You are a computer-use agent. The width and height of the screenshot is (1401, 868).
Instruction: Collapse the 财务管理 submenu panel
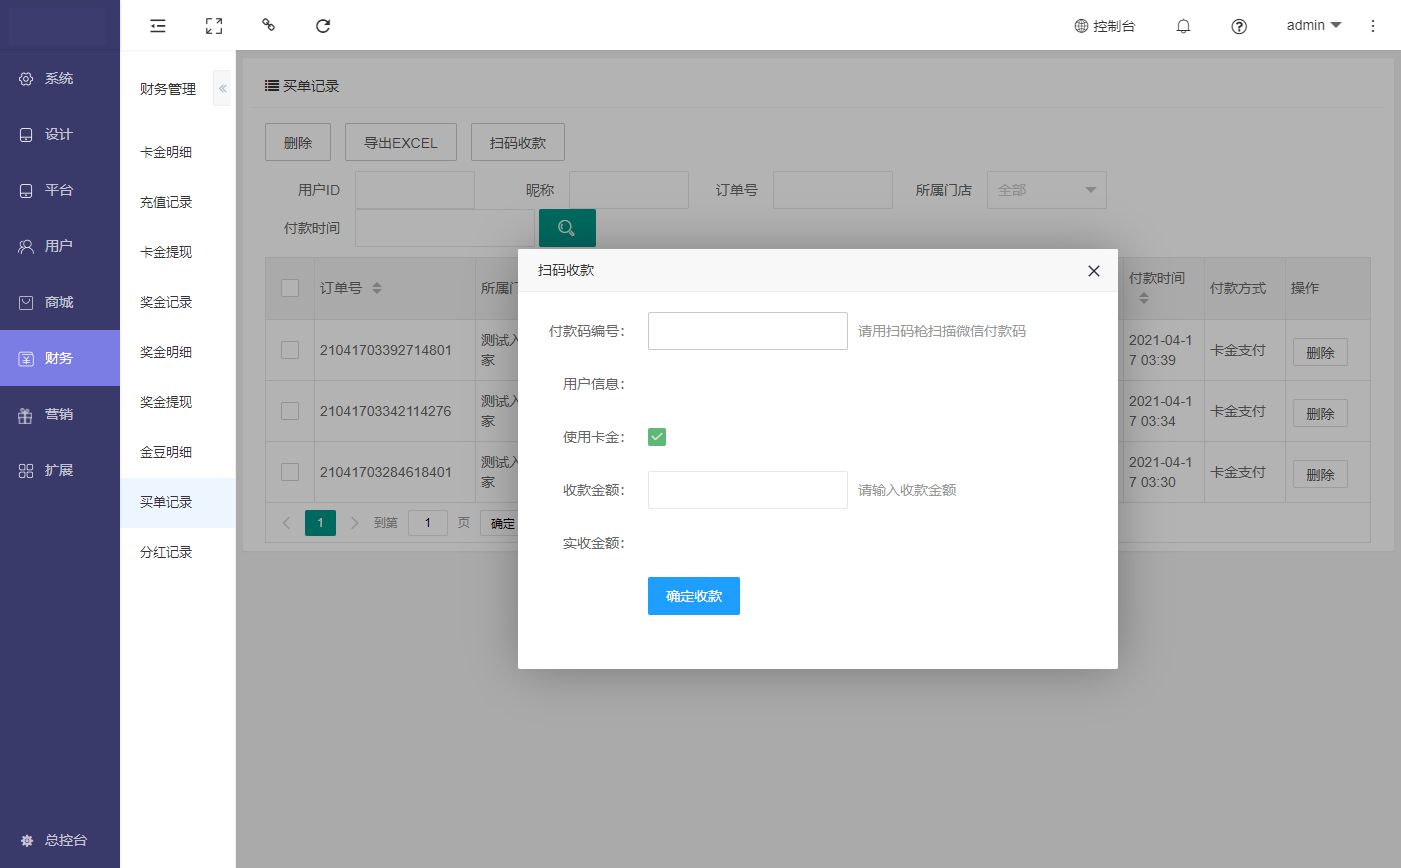click(223, 89)
